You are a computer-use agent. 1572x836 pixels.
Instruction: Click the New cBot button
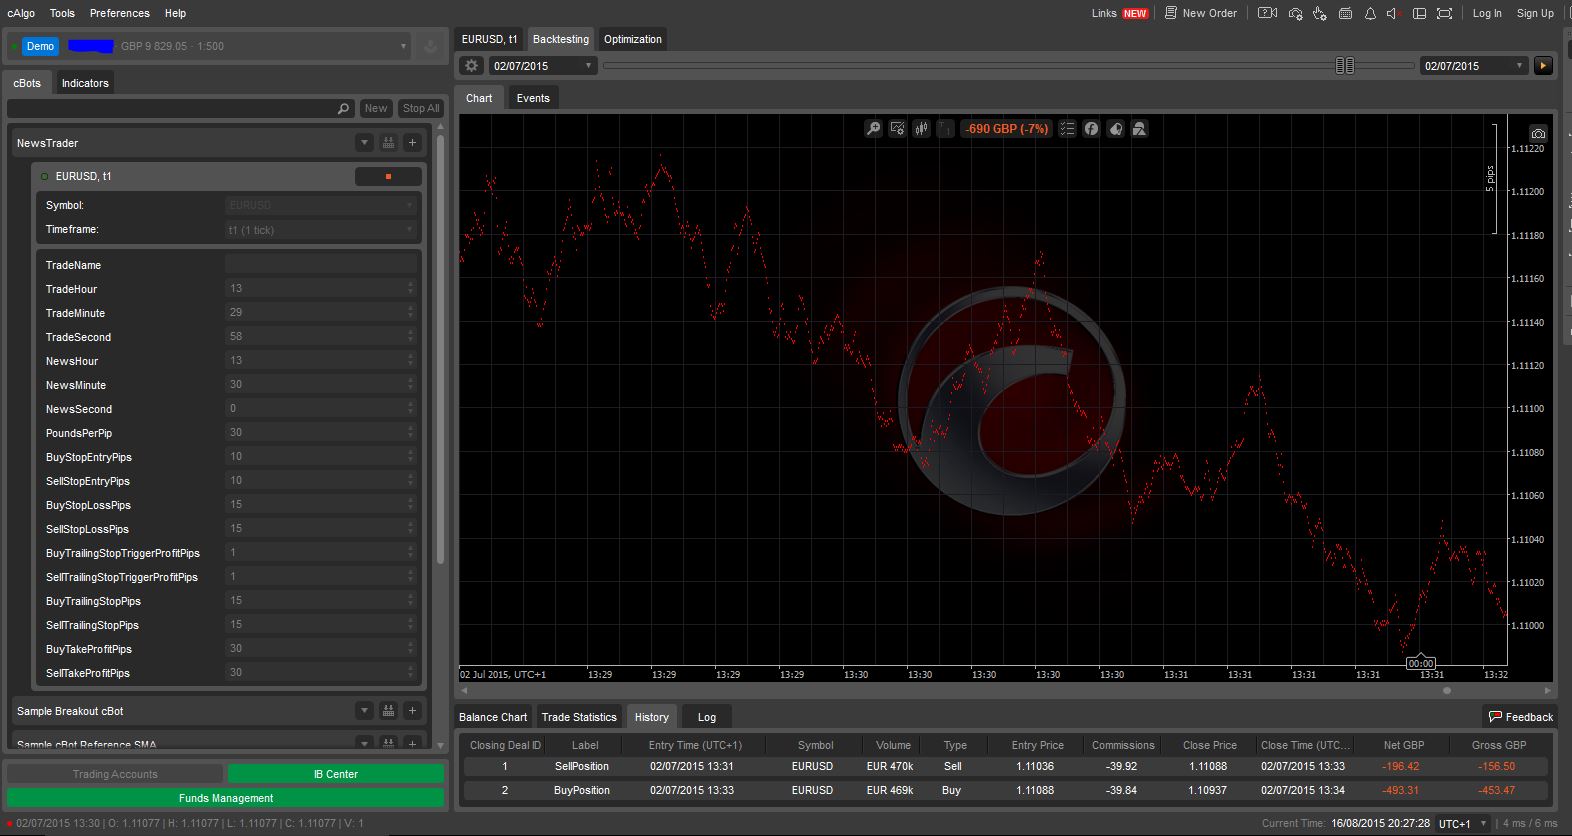376,108
